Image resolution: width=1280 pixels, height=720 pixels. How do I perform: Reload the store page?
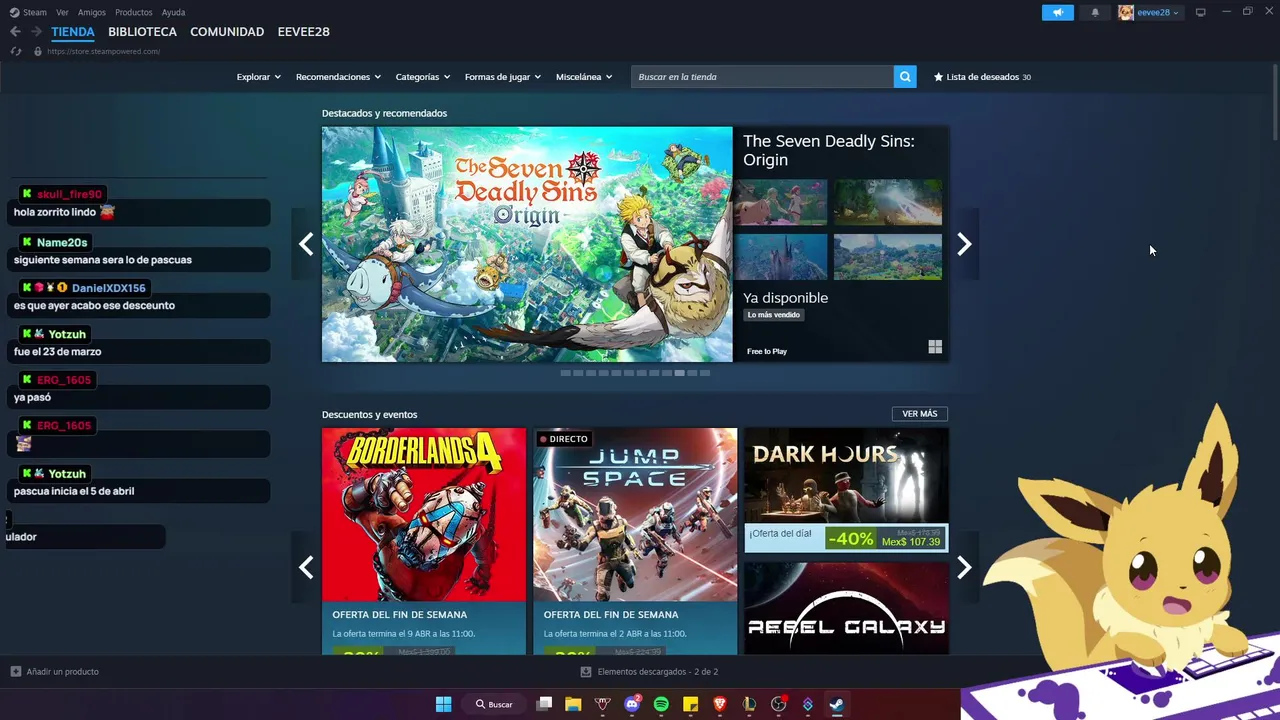[x=15, y=51]
